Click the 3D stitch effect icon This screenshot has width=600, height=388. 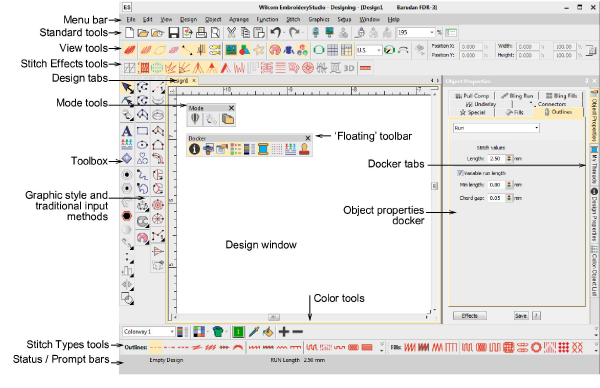[349, 68]
